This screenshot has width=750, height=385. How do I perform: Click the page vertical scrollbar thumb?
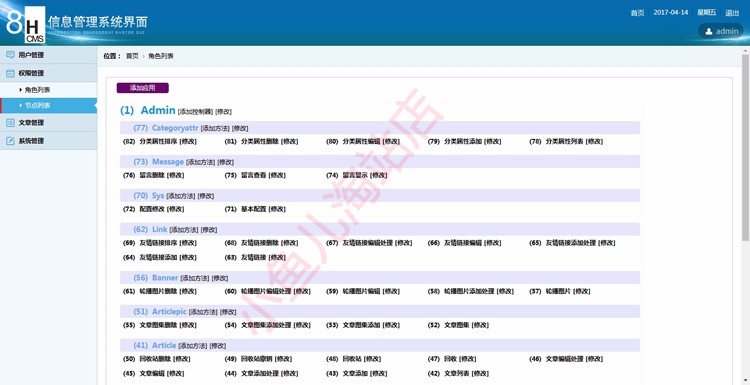[746, 147]
